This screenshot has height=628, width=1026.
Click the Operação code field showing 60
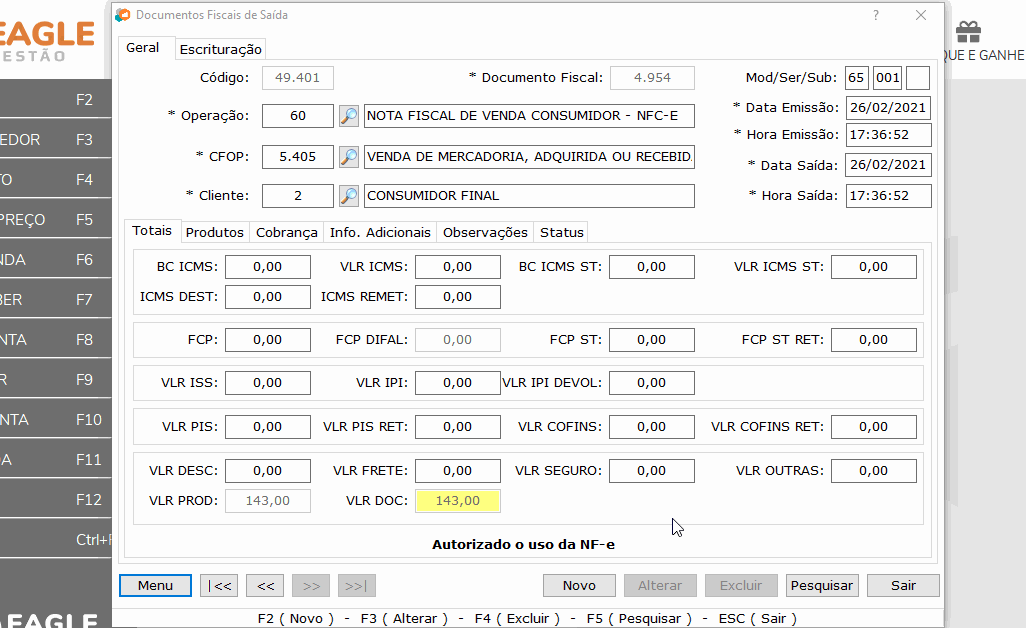click(298, 116)
